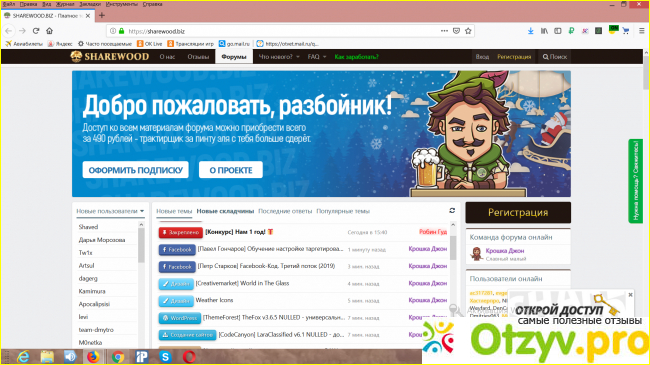Switch to the 'Новые темы' tab
650x365 pixels.
(174, 211)
